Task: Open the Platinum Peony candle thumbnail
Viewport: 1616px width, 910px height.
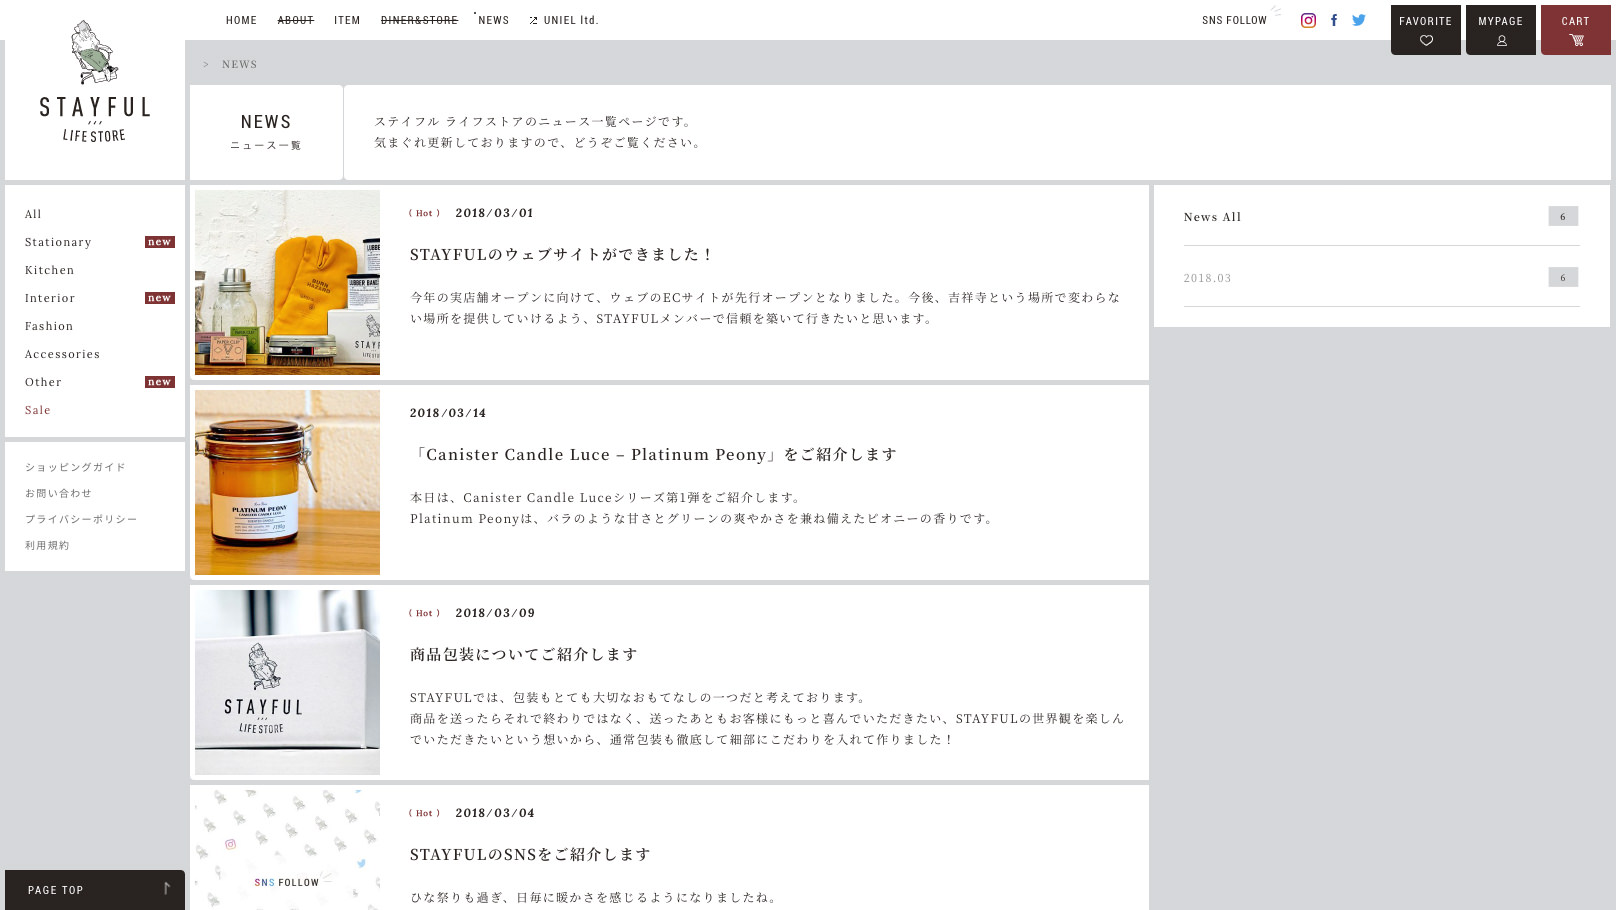Action: pyautogui.click(x=287, y=482)
